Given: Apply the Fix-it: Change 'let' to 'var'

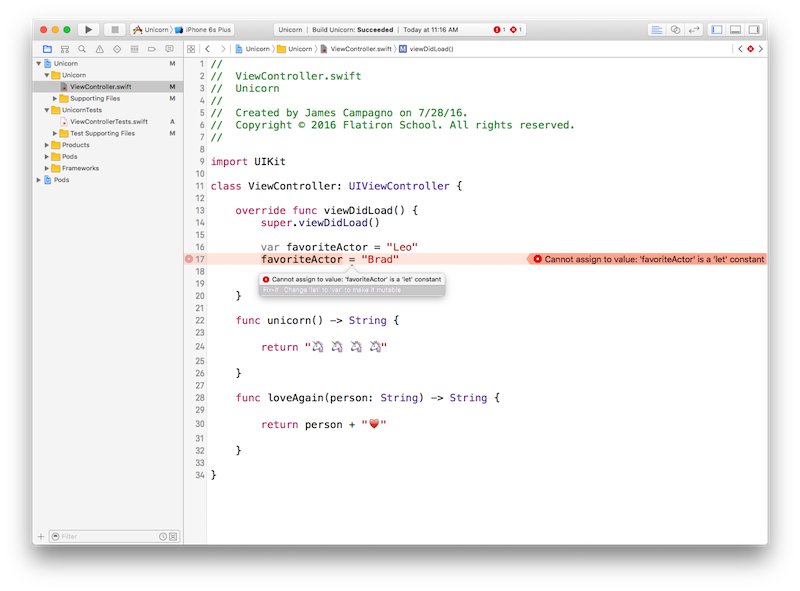Looking at the screenshot, I should coord(352,290).
